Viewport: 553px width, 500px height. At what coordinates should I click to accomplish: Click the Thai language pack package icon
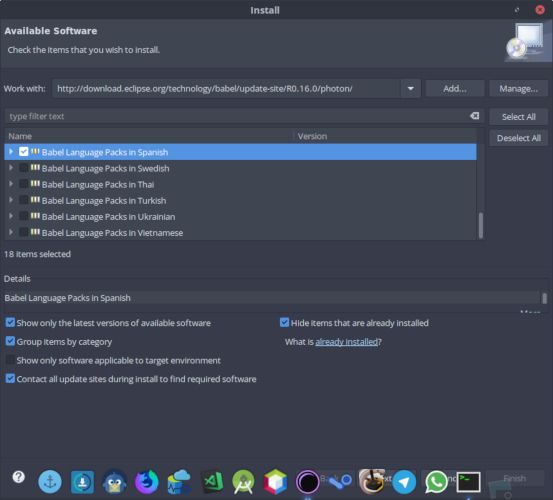(35, 184)
